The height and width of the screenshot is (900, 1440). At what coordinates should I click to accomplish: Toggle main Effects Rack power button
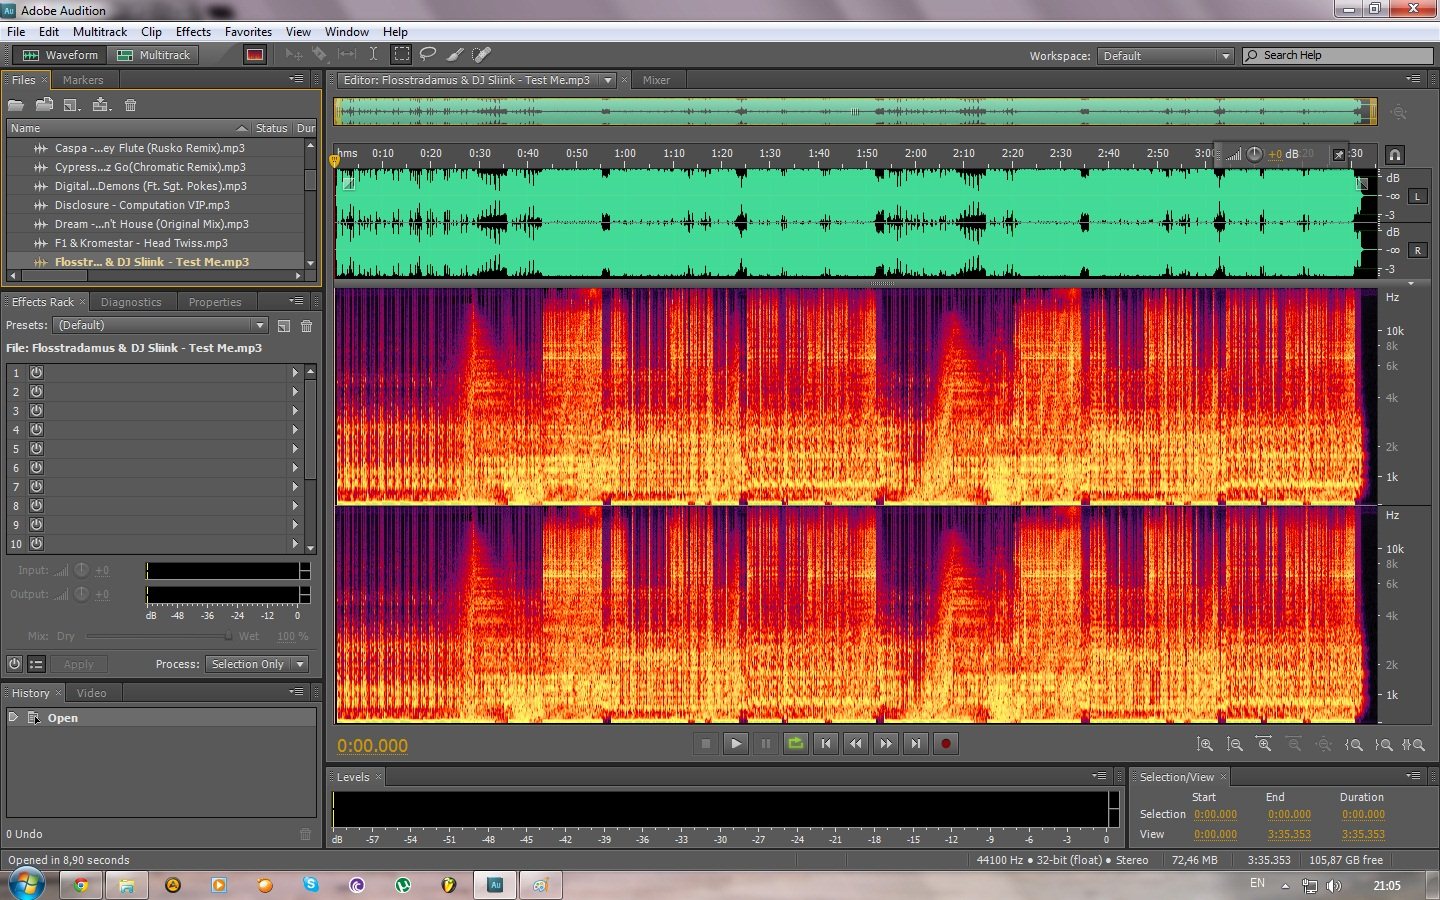tap(14, 664)
